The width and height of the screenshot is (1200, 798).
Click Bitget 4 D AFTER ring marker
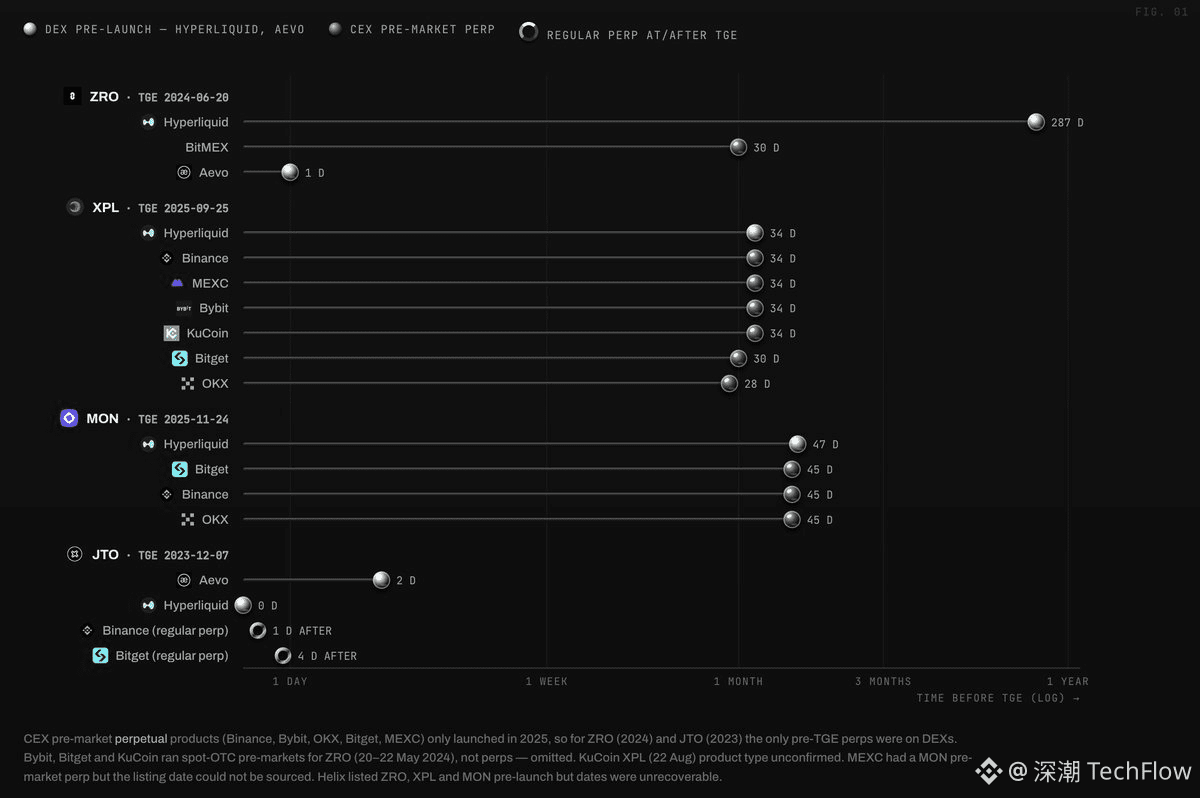283,656
